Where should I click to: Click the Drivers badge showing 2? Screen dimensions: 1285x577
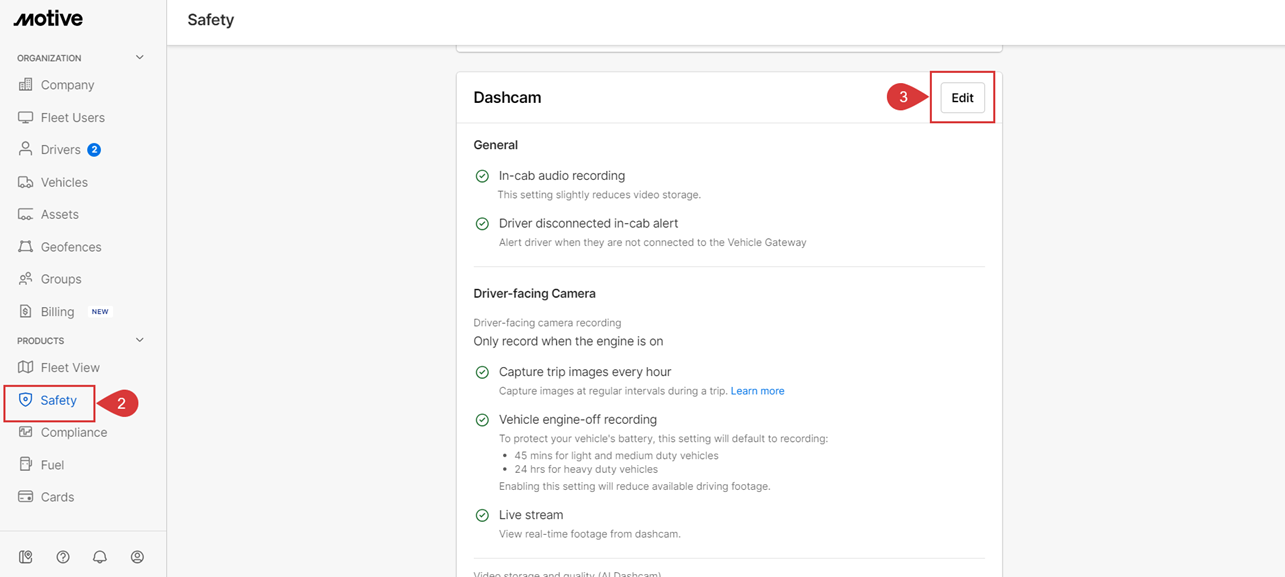point(94,150)
